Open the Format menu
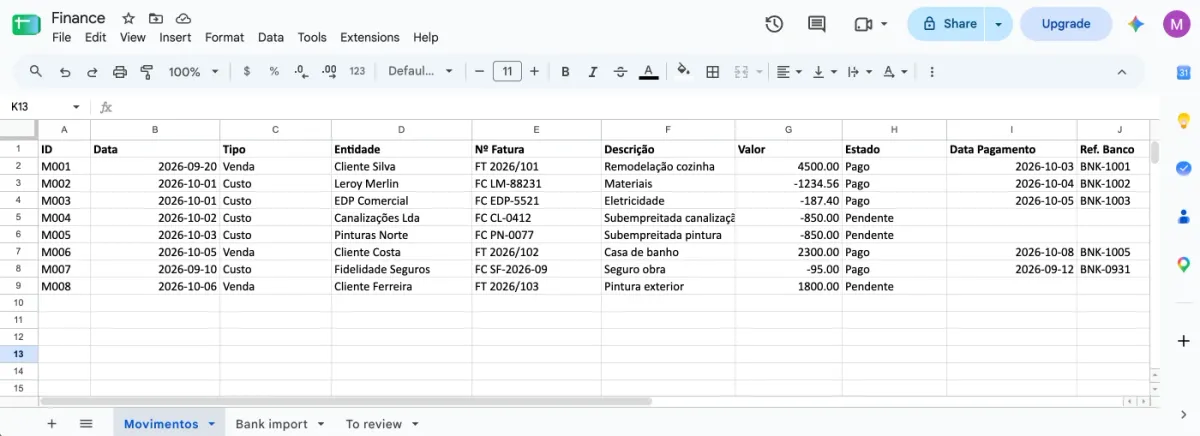Viewport: 1200px width, 436px height. (224, 37)
